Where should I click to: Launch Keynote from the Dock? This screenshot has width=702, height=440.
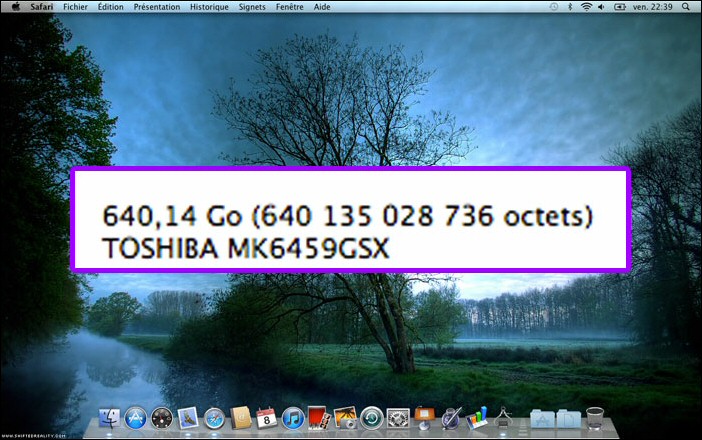click(424, 418)
